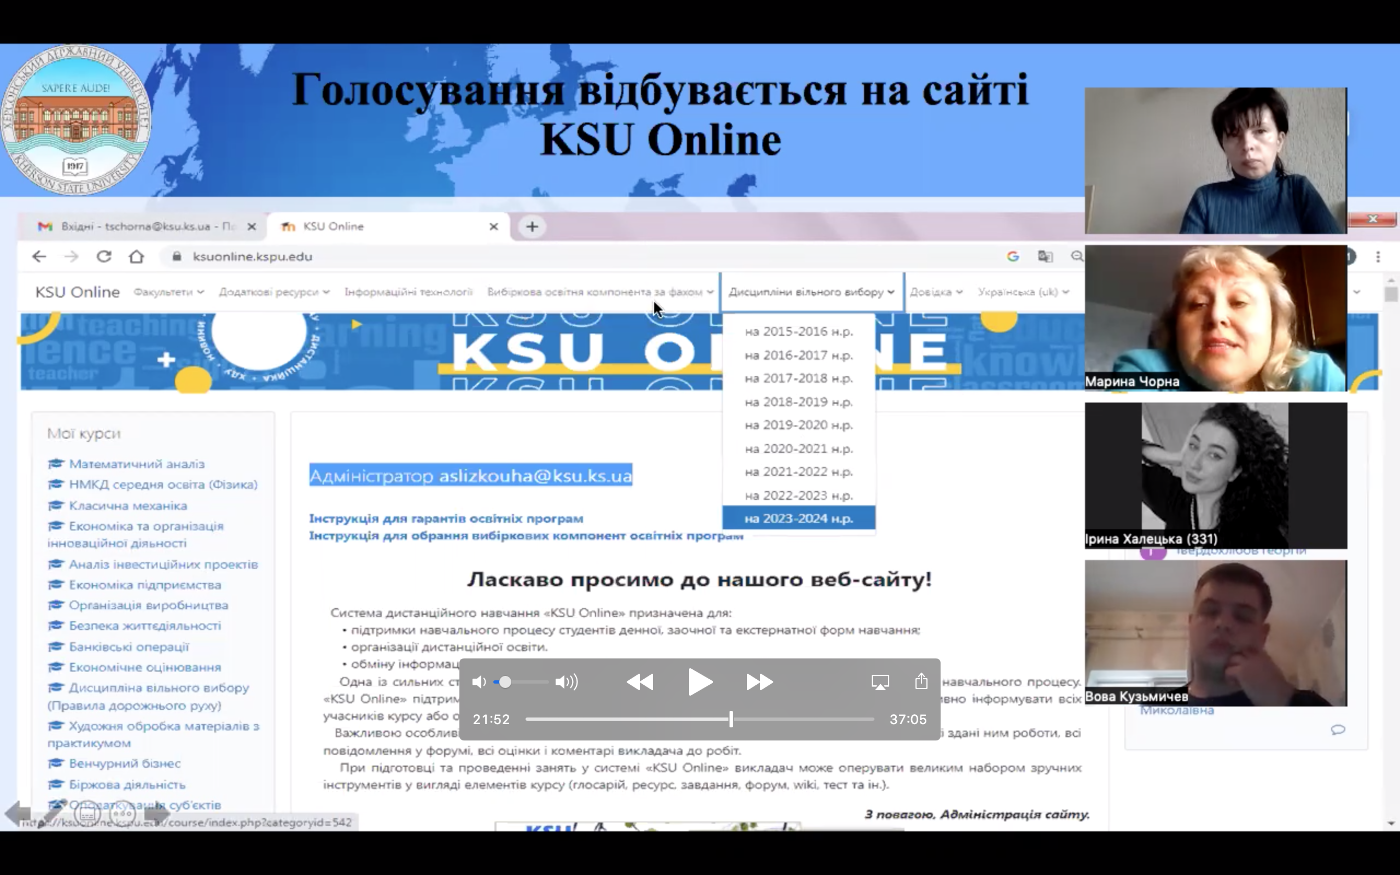Click the Kherson State University logo

click(76, 120)
